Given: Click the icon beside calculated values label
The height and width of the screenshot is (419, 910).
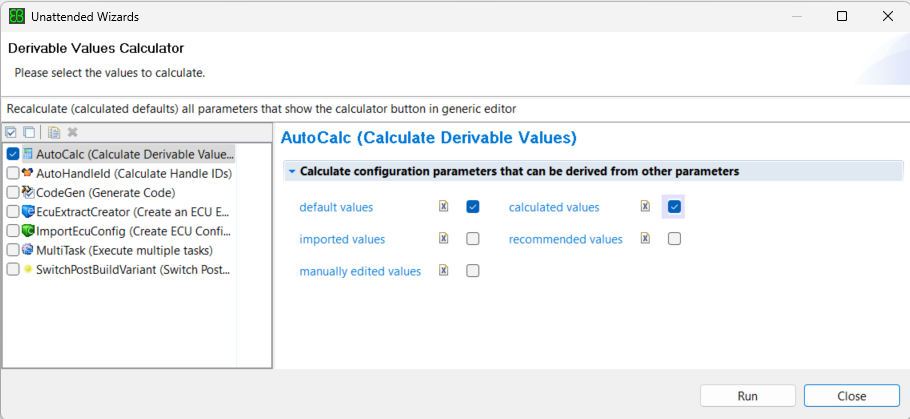Looking at the screenshot, I should tap(646, 207).
